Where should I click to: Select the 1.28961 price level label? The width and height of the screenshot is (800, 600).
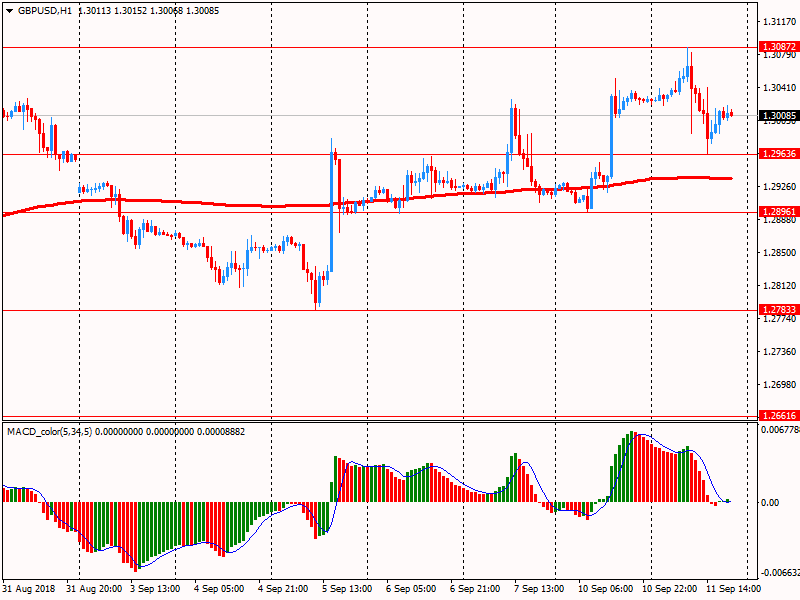tap(779, 212)
